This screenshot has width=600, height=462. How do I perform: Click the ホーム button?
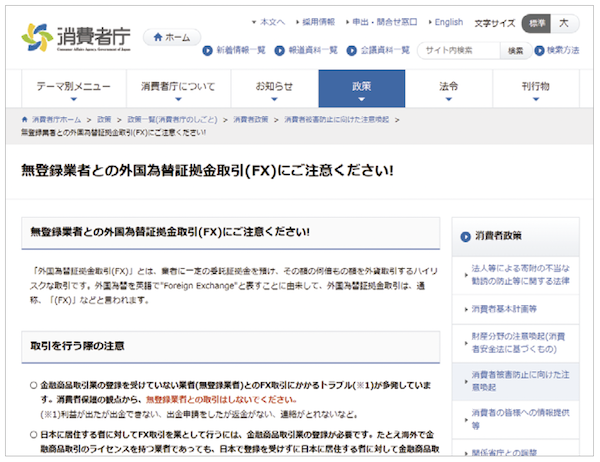pyautogui.click(x=172, y=37)
